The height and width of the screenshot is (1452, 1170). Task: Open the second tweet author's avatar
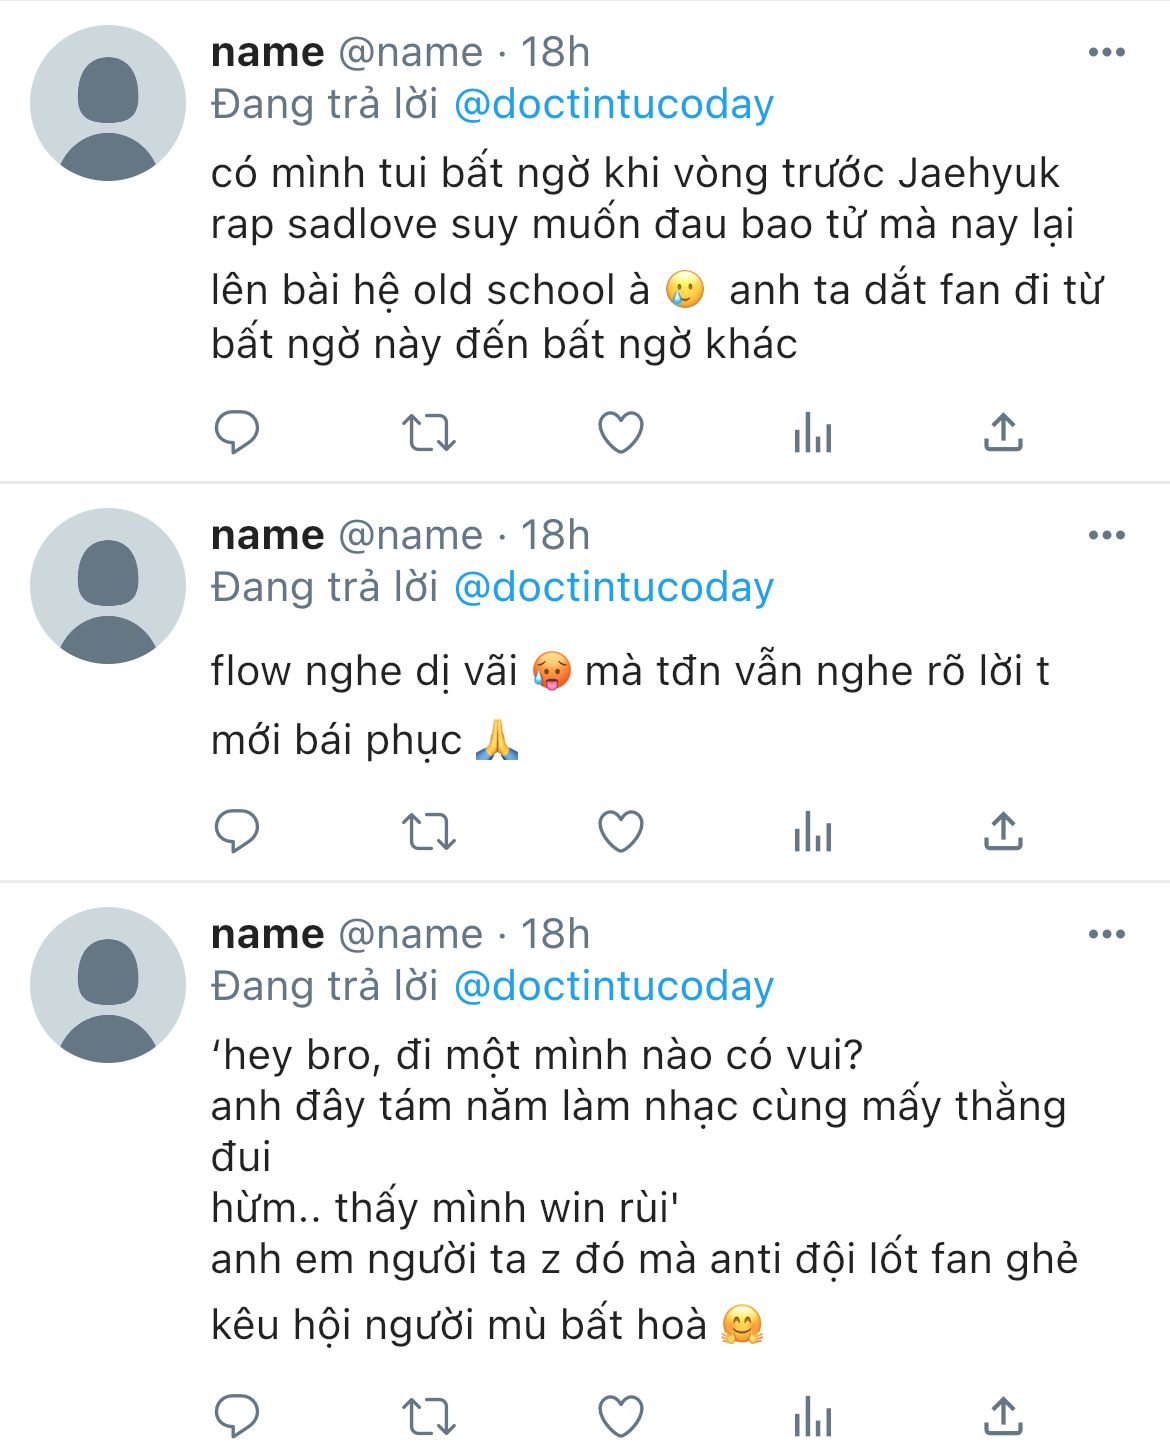pos(108,586)
